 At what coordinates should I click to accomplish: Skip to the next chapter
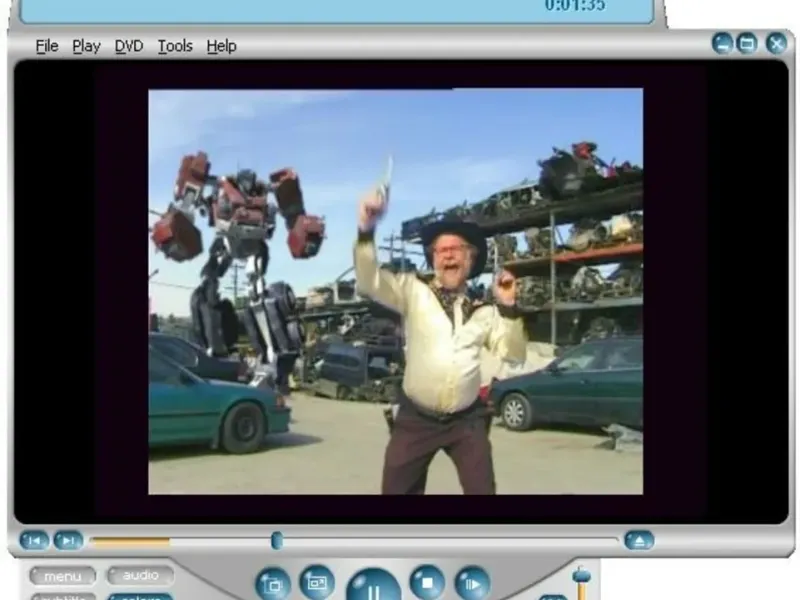(68, 540)
